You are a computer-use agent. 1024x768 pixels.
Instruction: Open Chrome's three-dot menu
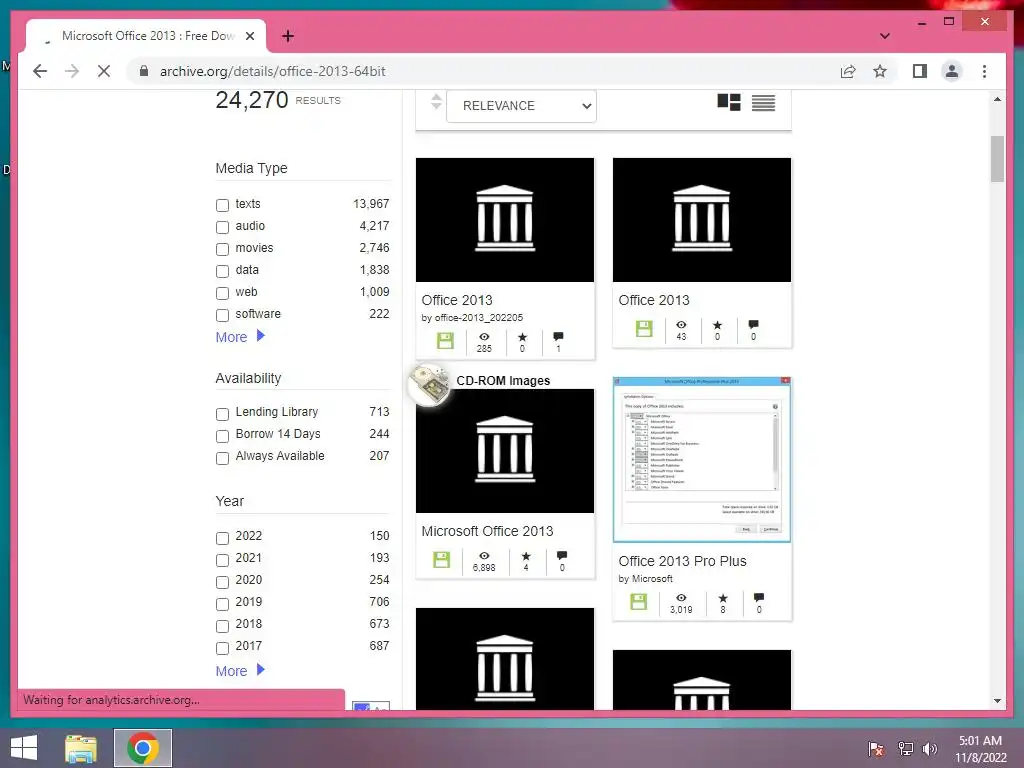pos(984,71)
